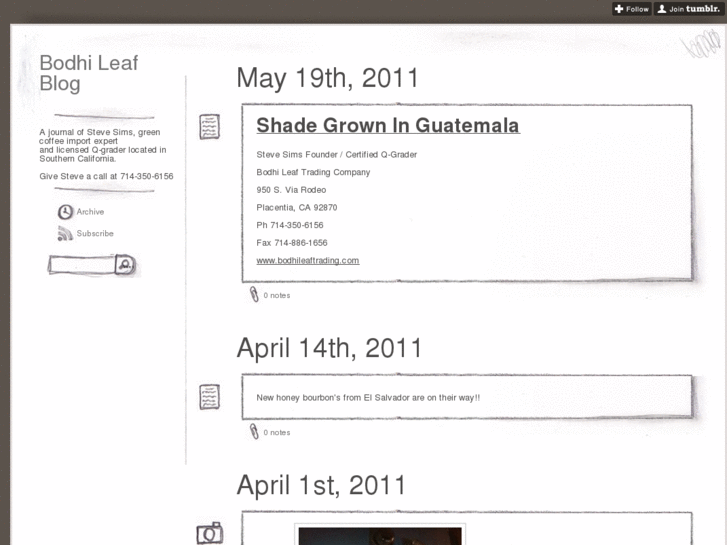Click the Archive clock icon
The image size is (727, 545).
coord(65,212)
